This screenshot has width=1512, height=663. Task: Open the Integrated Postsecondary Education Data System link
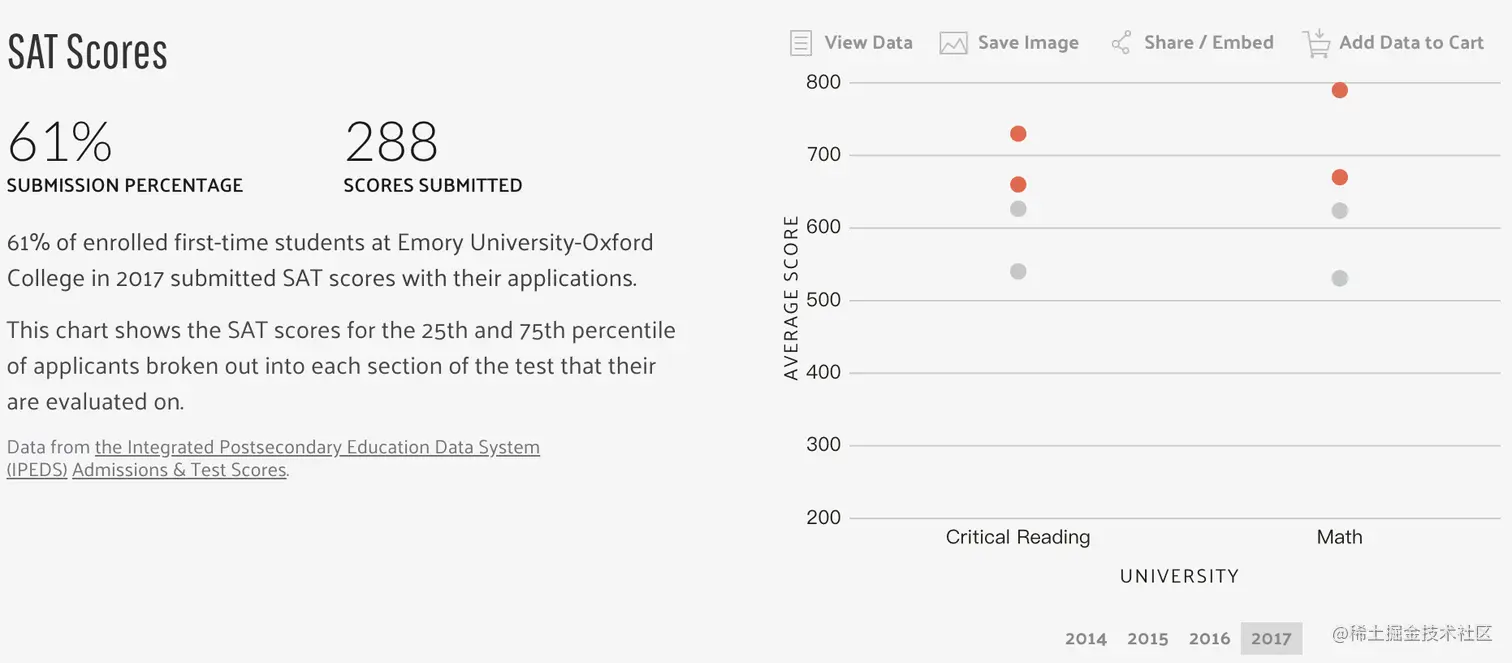(x=317, y=447)
